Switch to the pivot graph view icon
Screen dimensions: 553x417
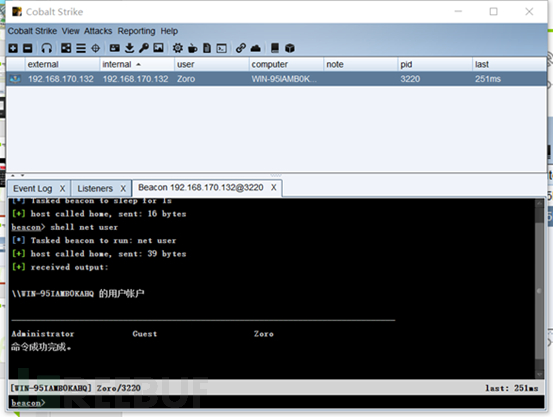coord(66,48)
